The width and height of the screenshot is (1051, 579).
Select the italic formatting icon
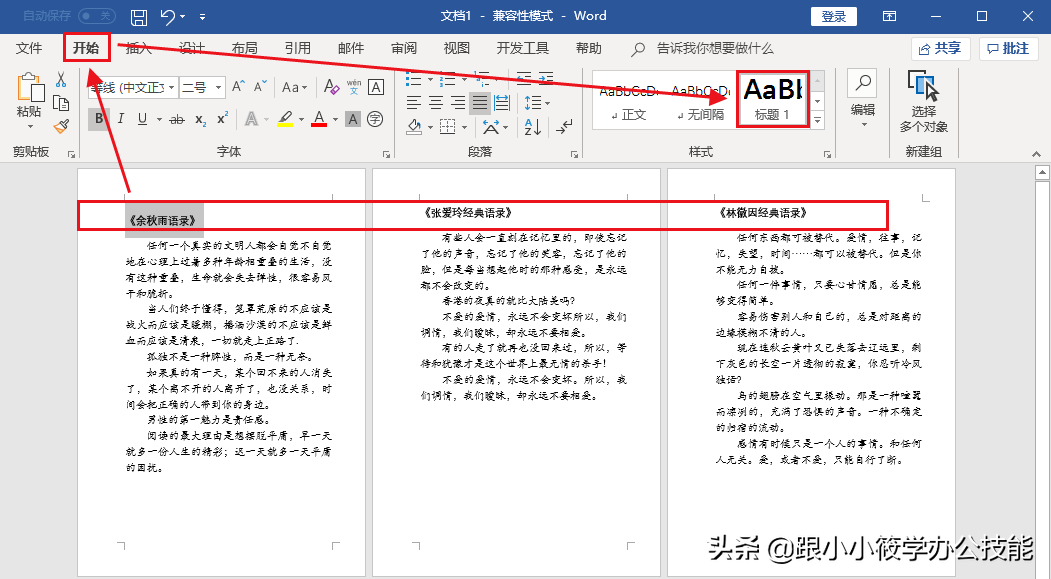[121, 119]
